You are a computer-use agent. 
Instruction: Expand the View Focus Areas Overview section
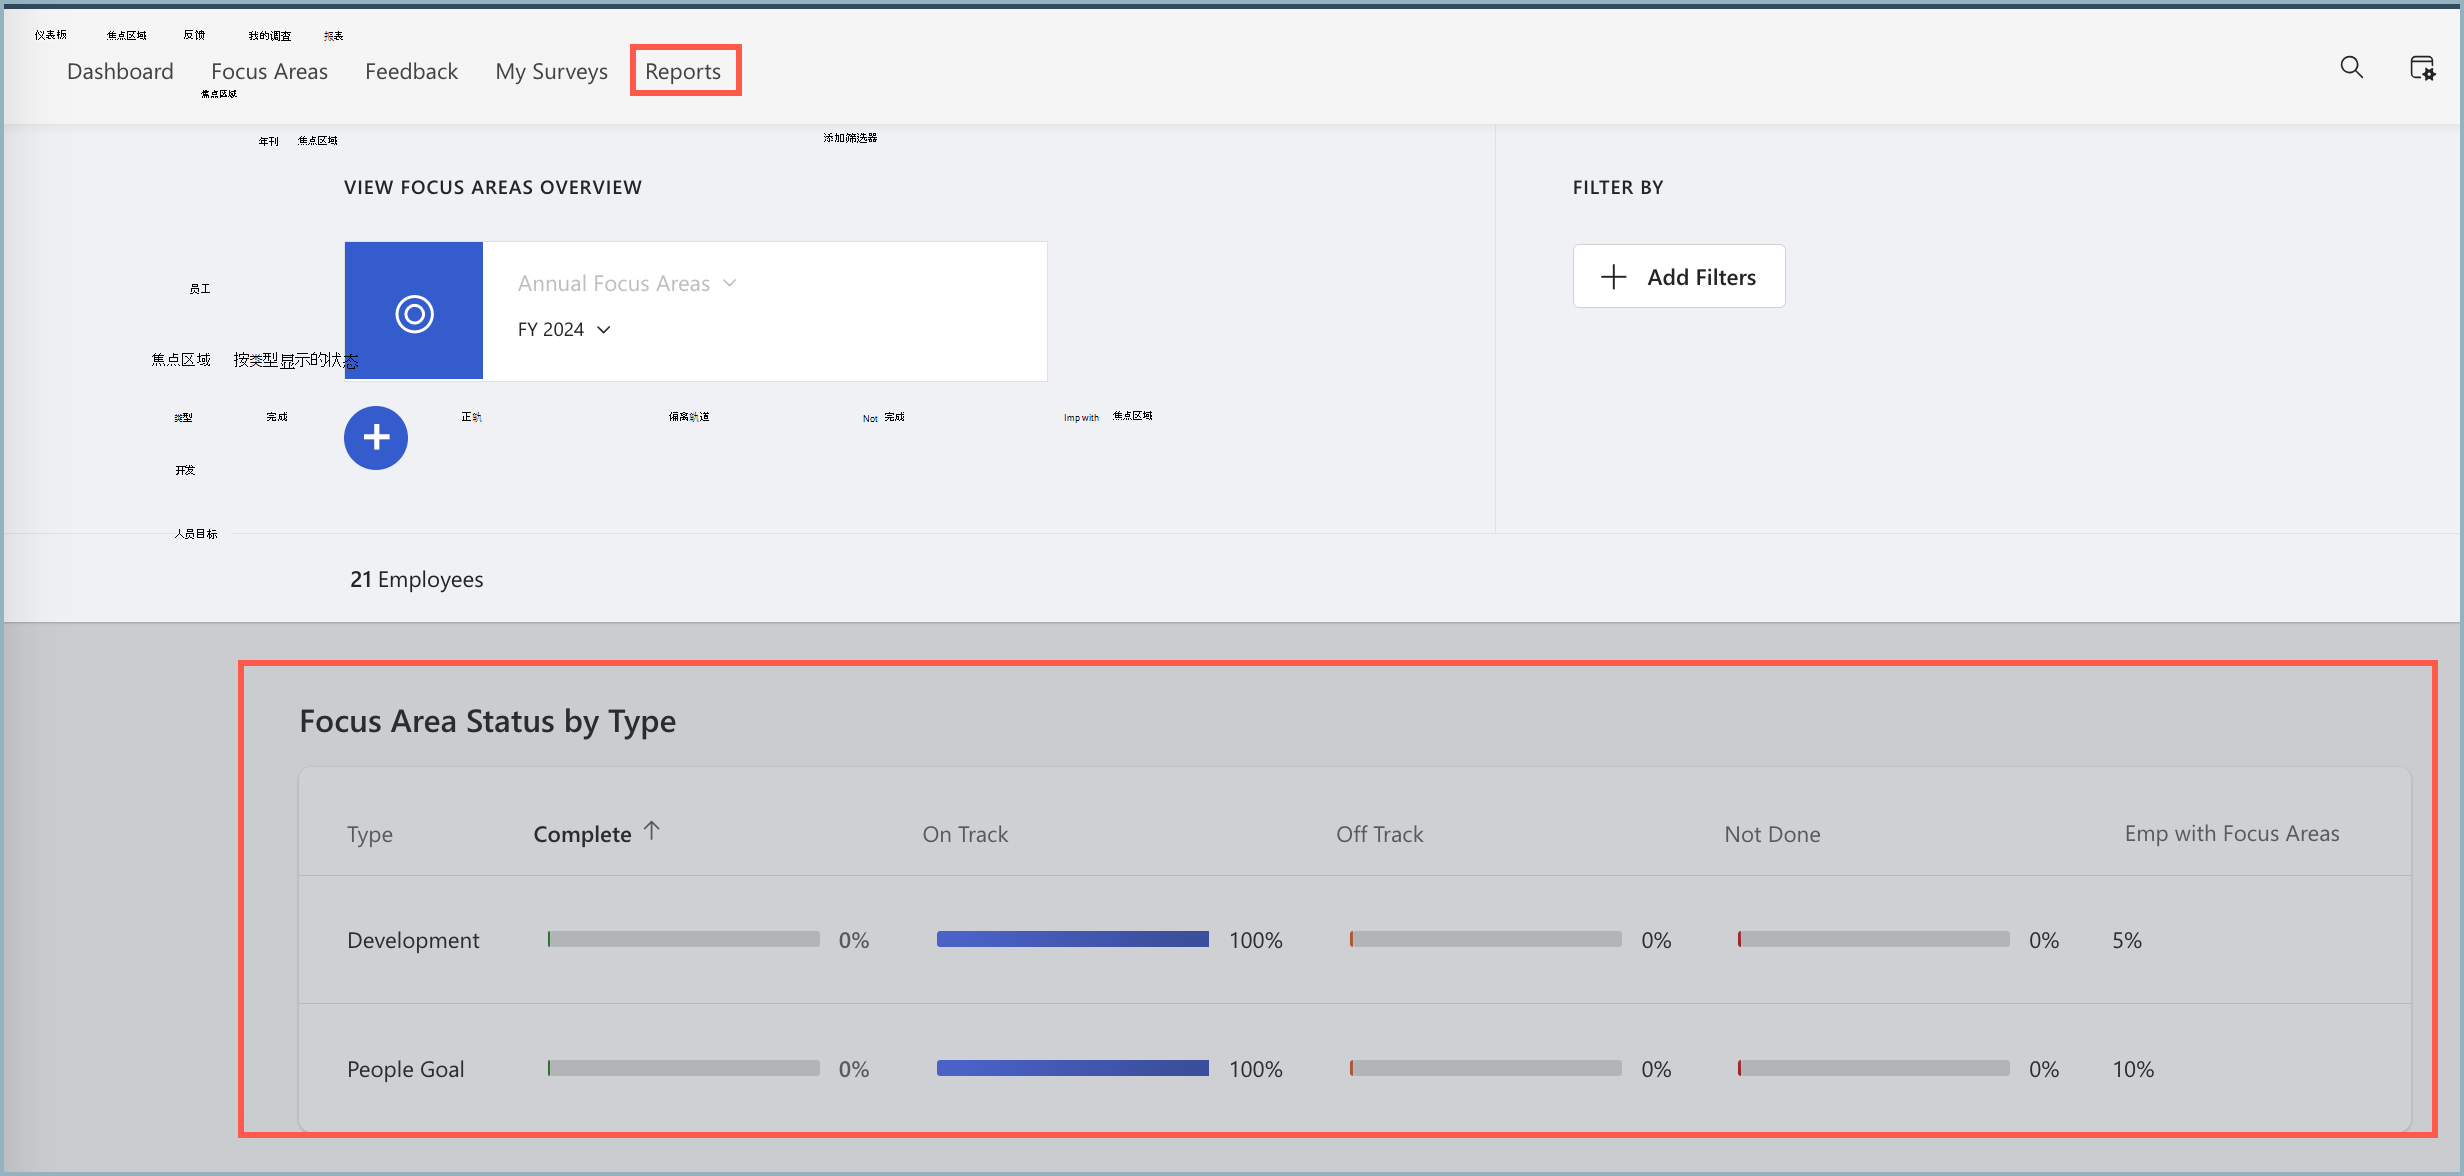point(495,187)
